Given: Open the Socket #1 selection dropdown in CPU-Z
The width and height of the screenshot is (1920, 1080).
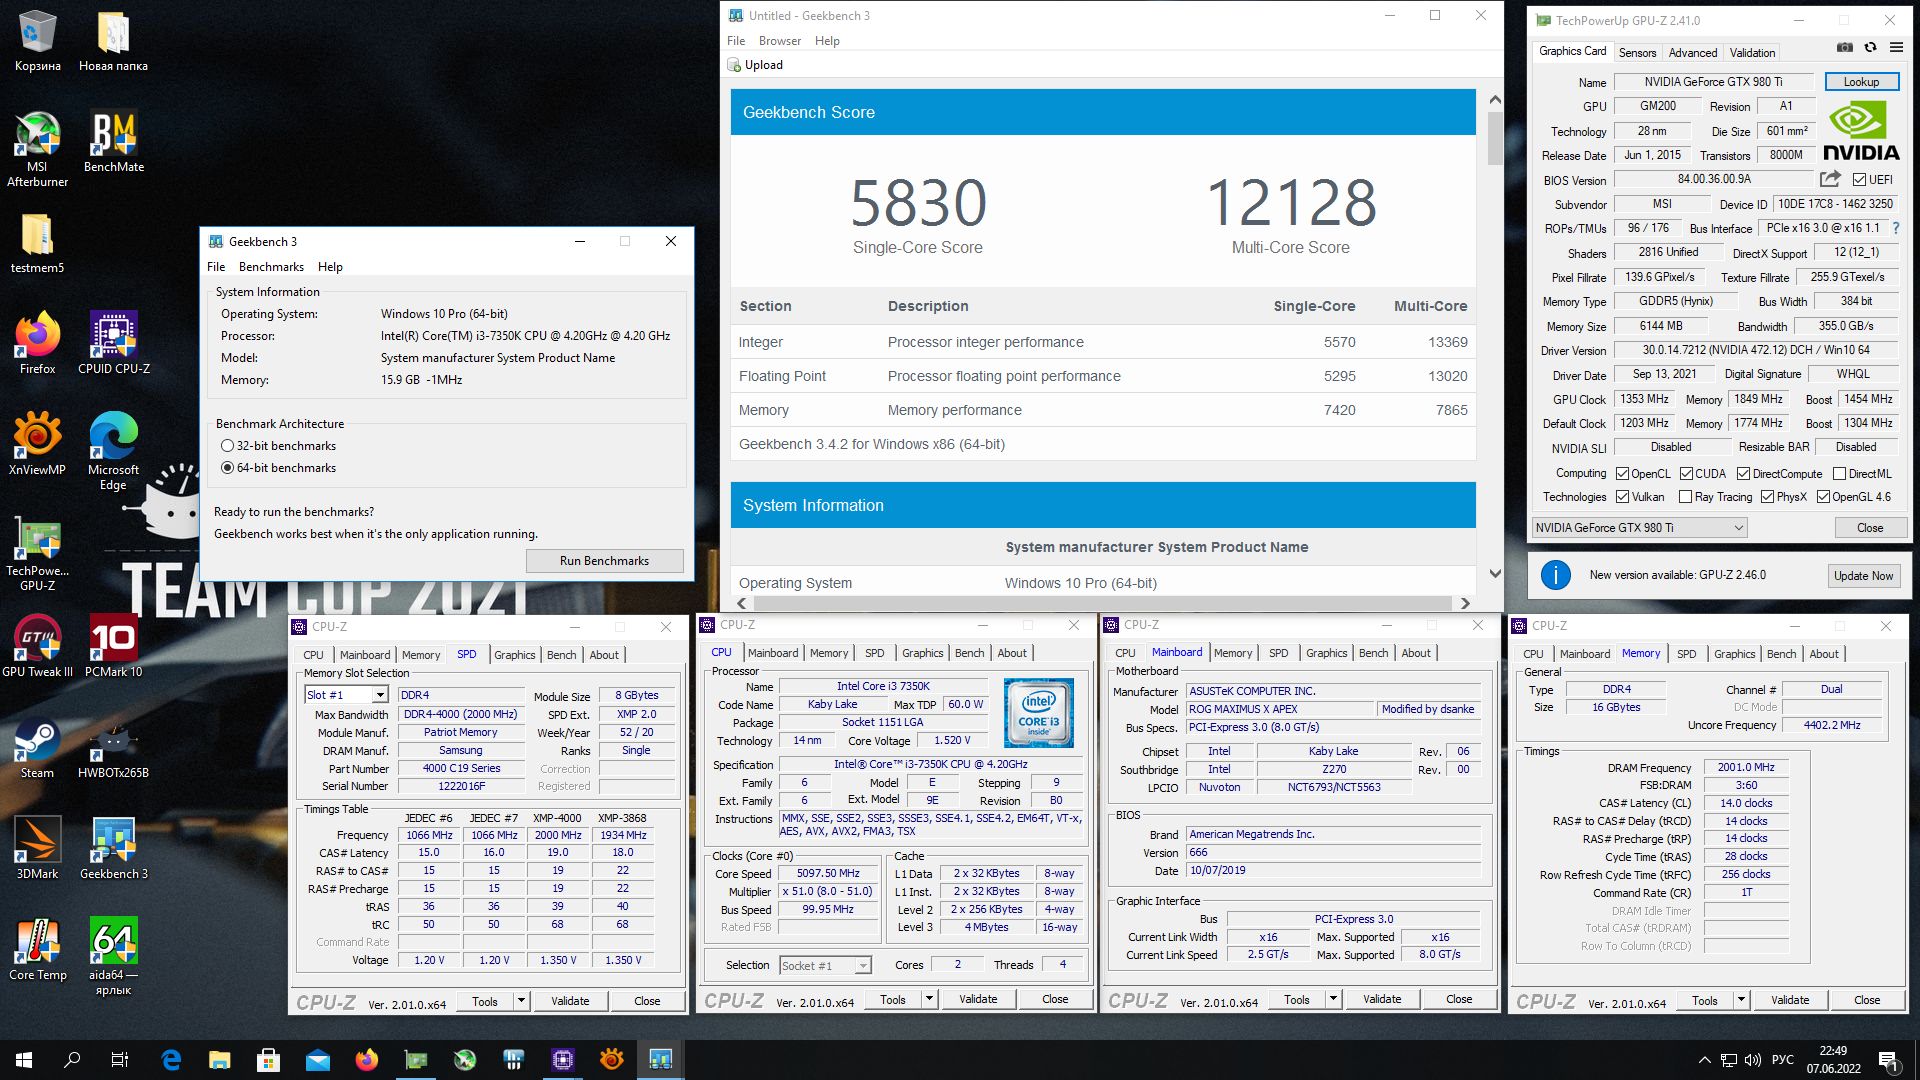Looking at the screenshot, I should click(825, 966).
